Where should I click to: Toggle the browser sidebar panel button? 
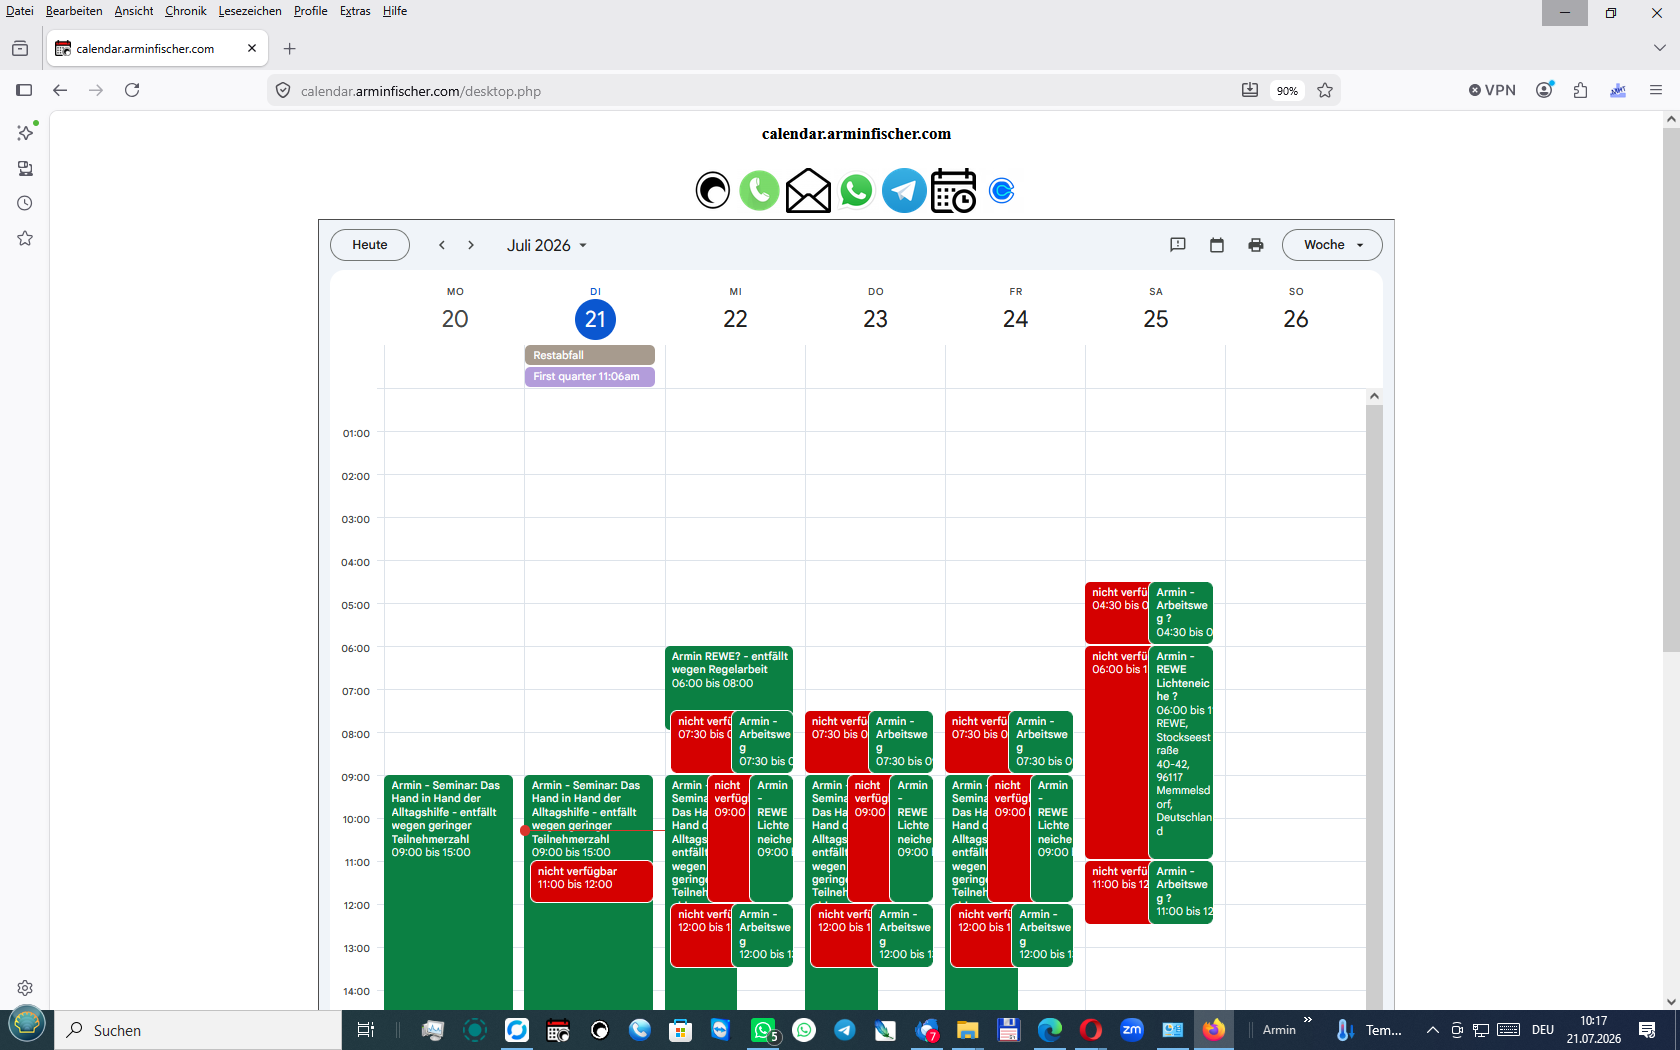click(24, 90)
